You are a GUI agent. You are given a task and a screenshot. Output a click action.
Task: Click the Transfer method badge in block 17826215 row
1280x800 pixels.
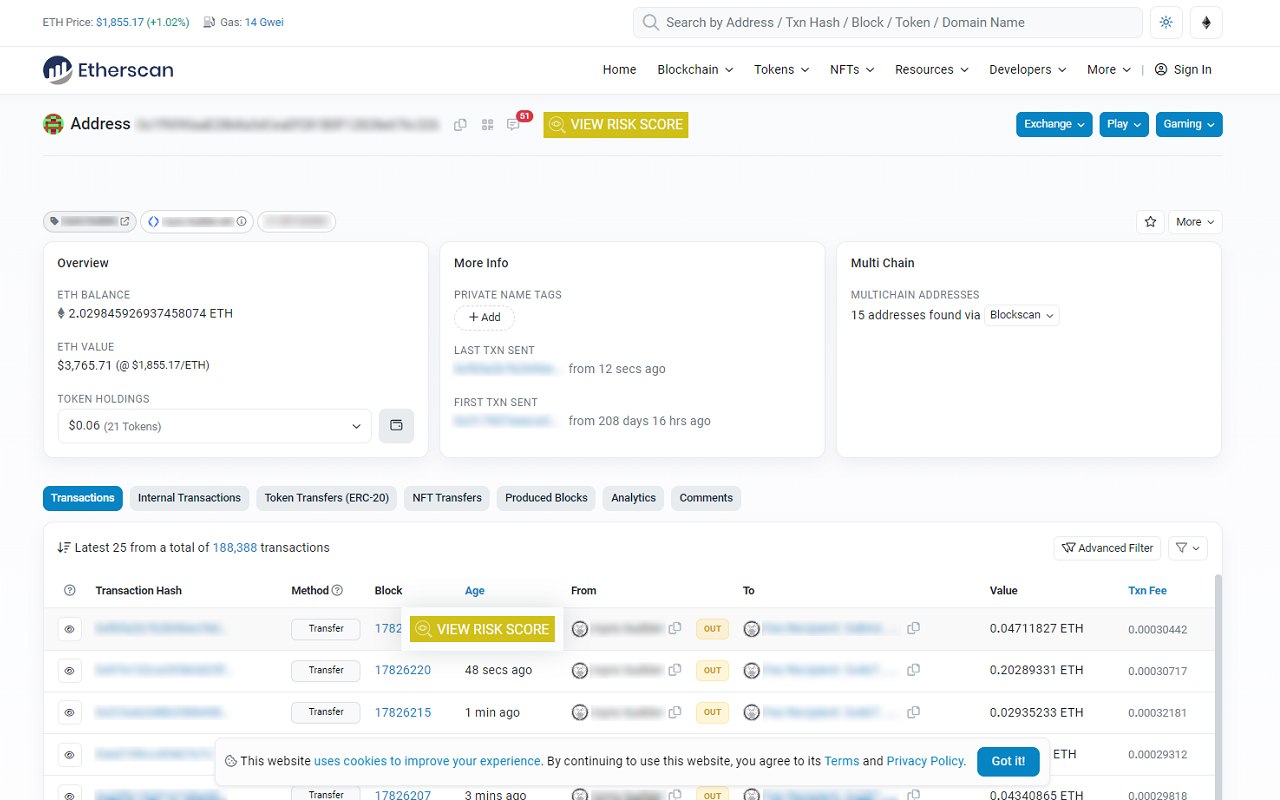click(x=326, y=712)
